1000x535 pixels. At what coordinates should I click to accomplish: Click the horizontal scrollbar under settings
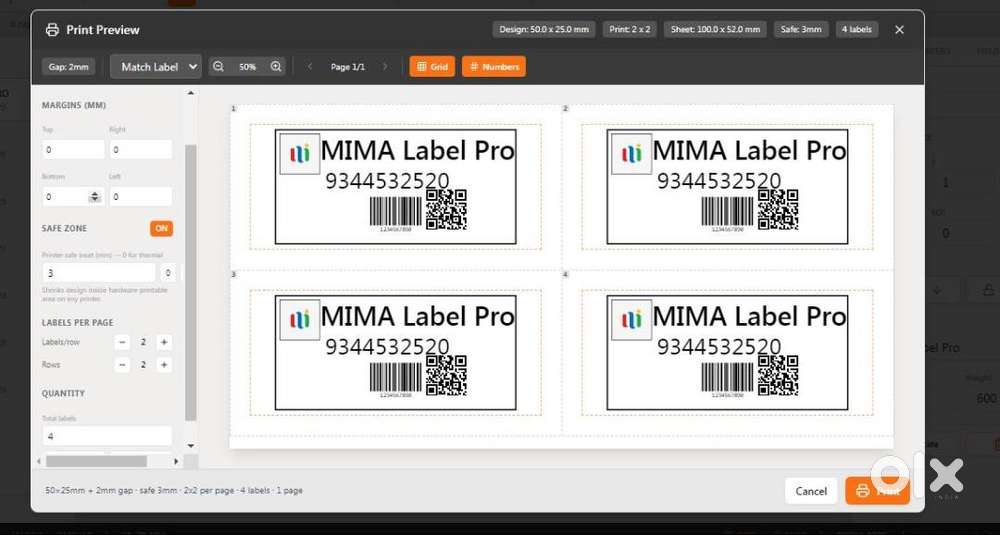[x=96, y=460]
